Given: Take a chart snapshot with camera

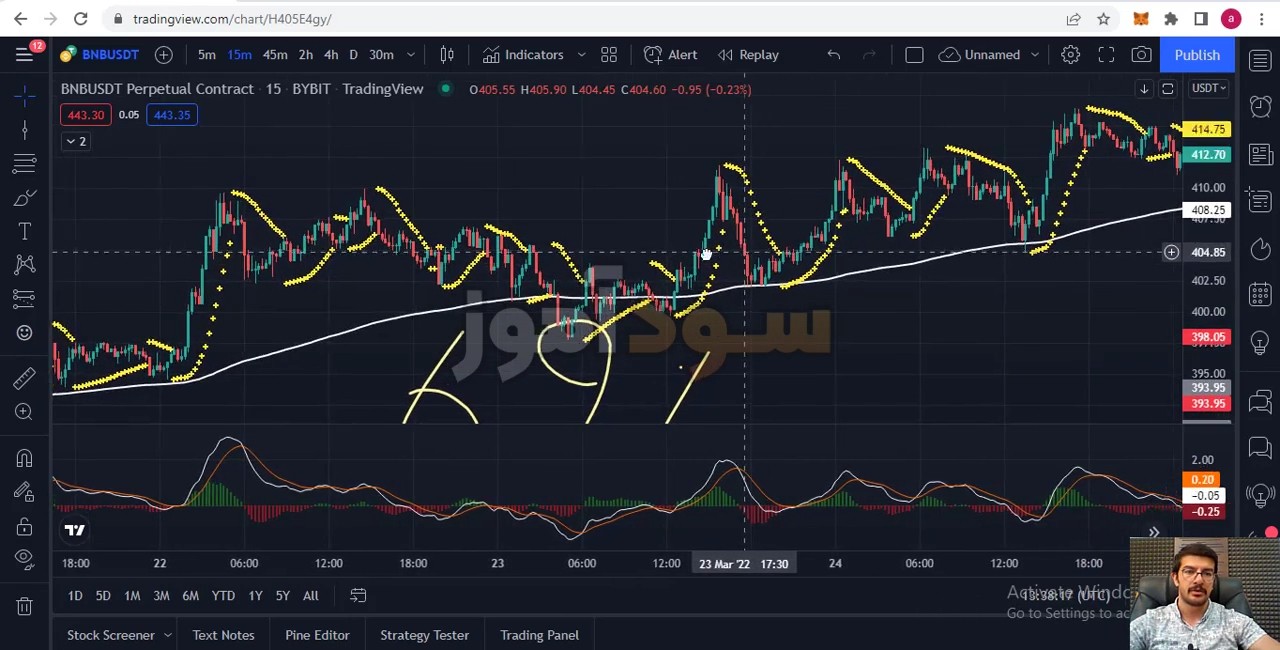Looking at the screenshot, I should coord(1141,55).
